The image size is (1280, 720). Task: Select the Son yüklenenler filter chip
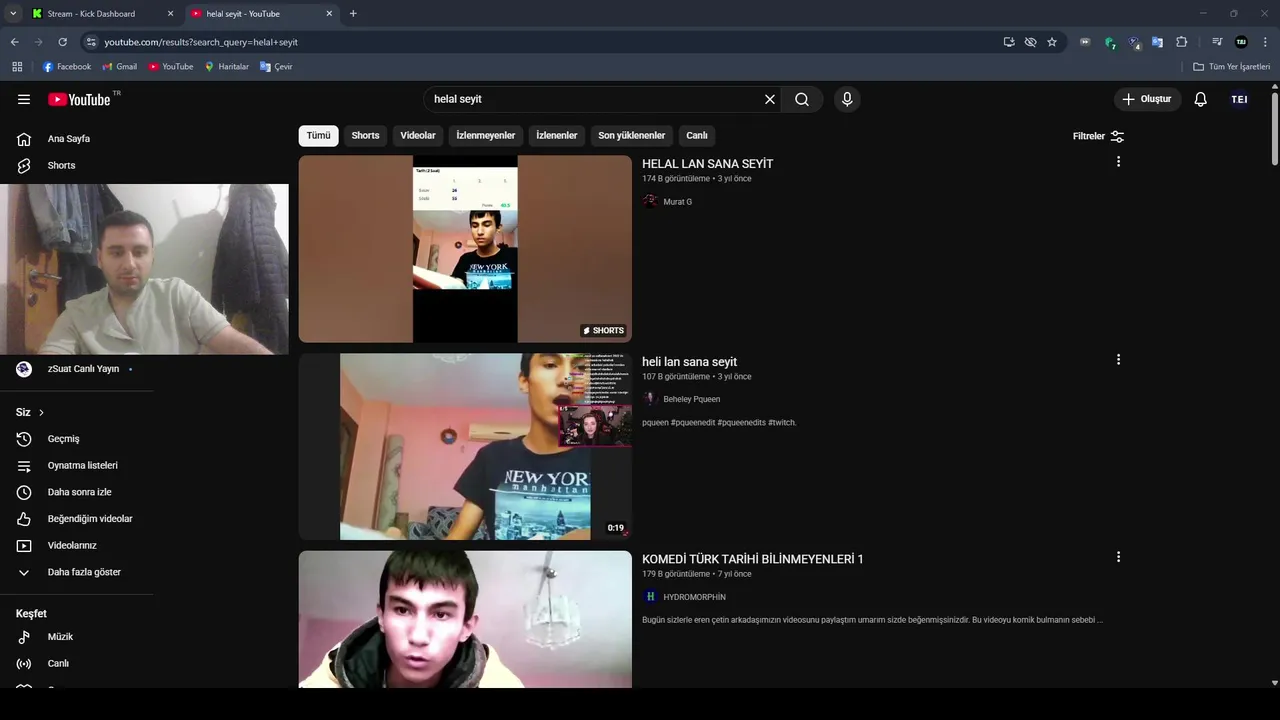point(631,135)
